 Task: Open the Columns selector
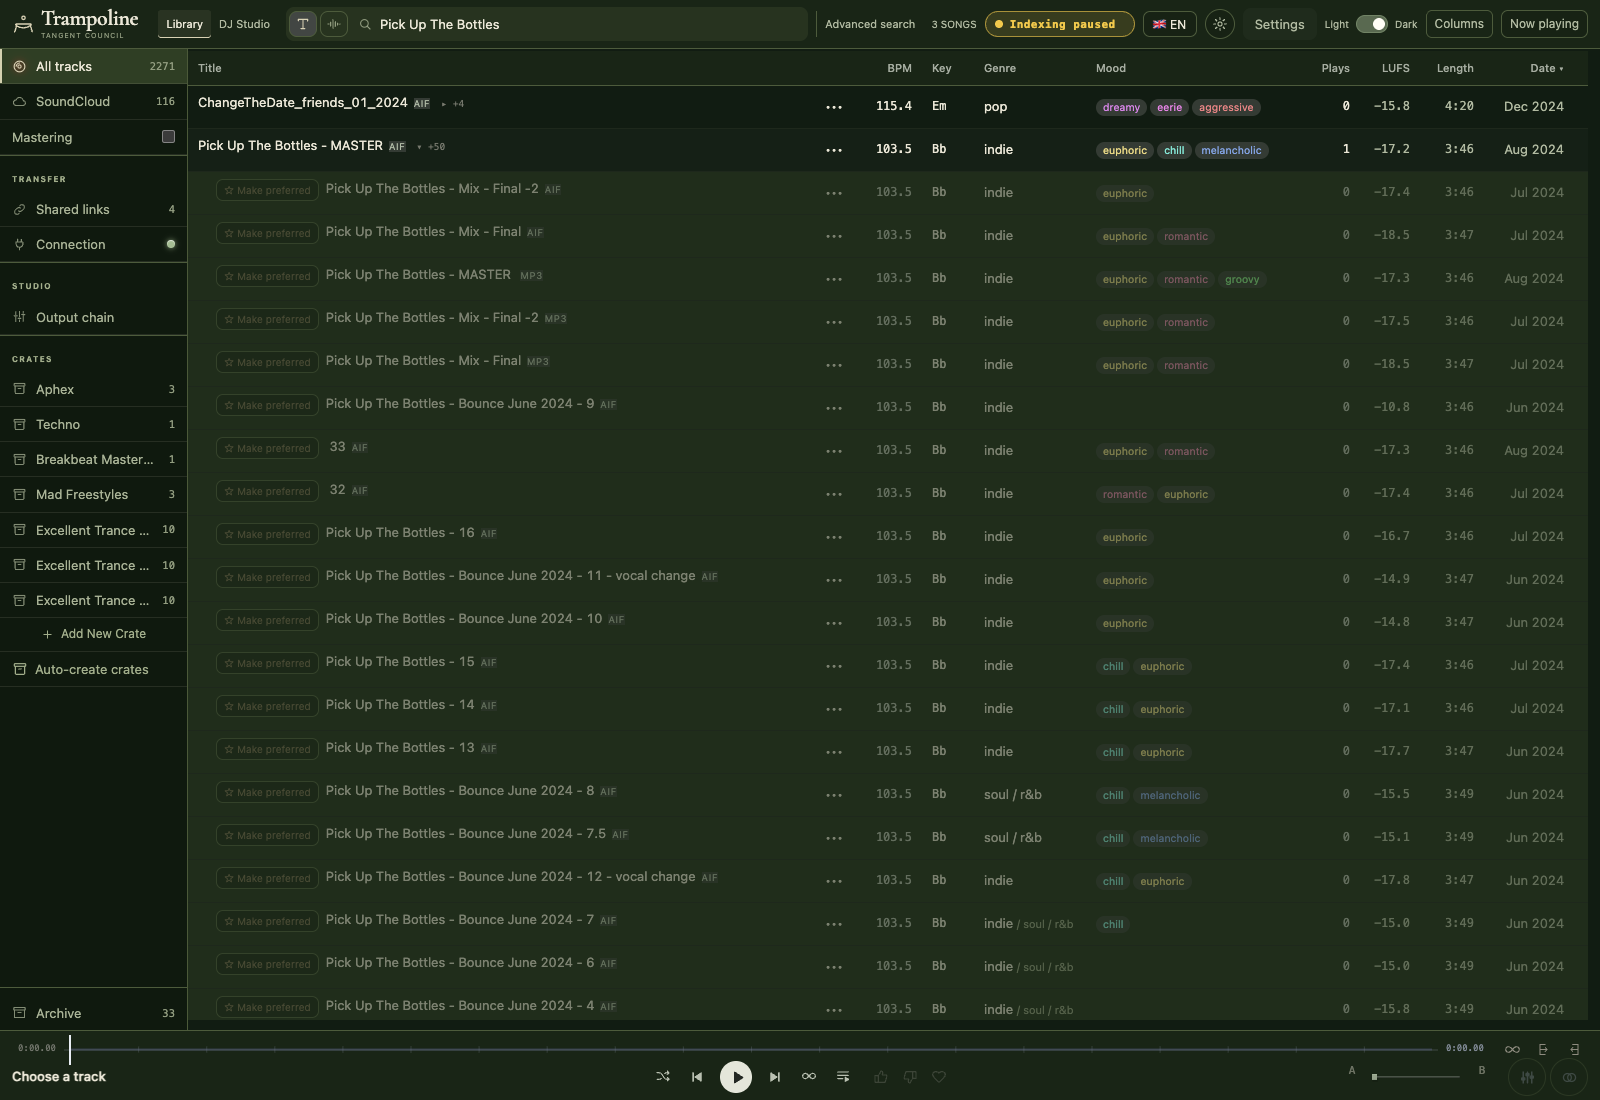pyautogui.click(x=1459, y=24)
